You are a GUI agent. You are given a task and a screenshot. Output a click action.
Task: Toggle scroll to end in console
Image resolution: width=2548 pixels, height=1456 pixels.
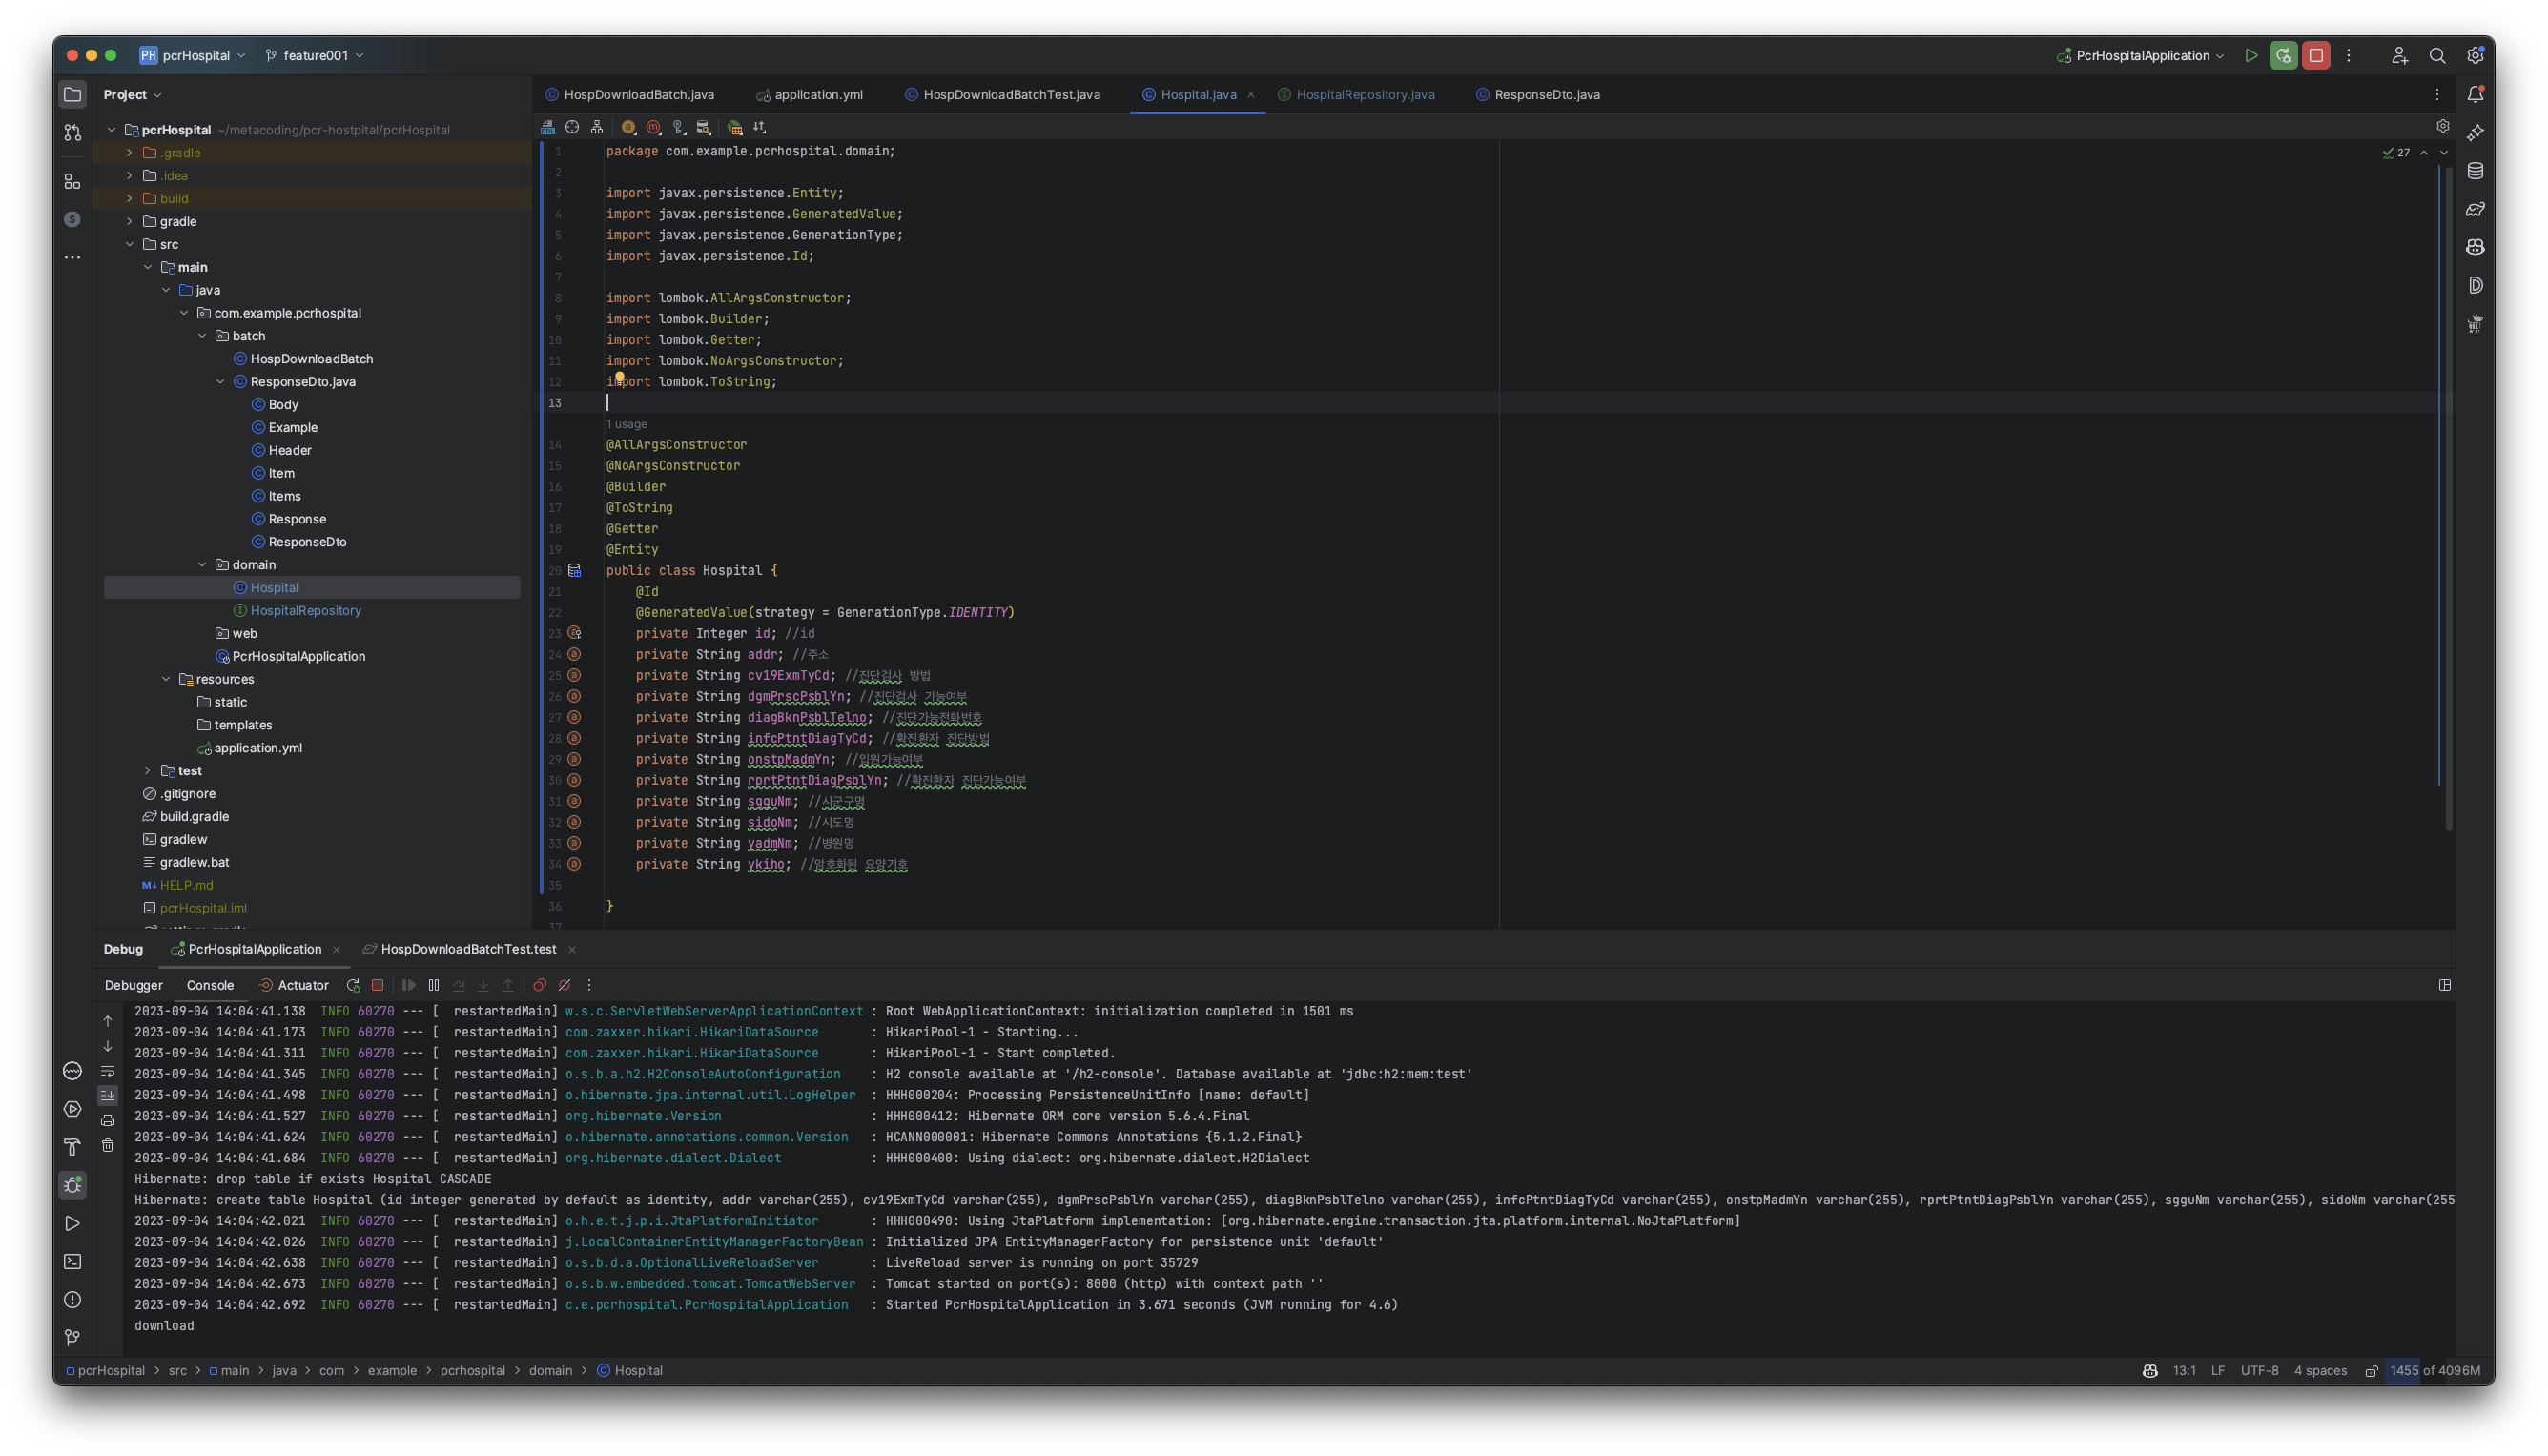[x=108, y=1096]
